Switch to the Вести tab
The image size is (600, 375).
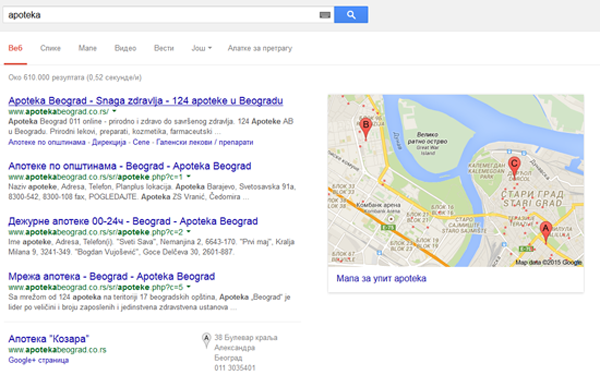164,48
